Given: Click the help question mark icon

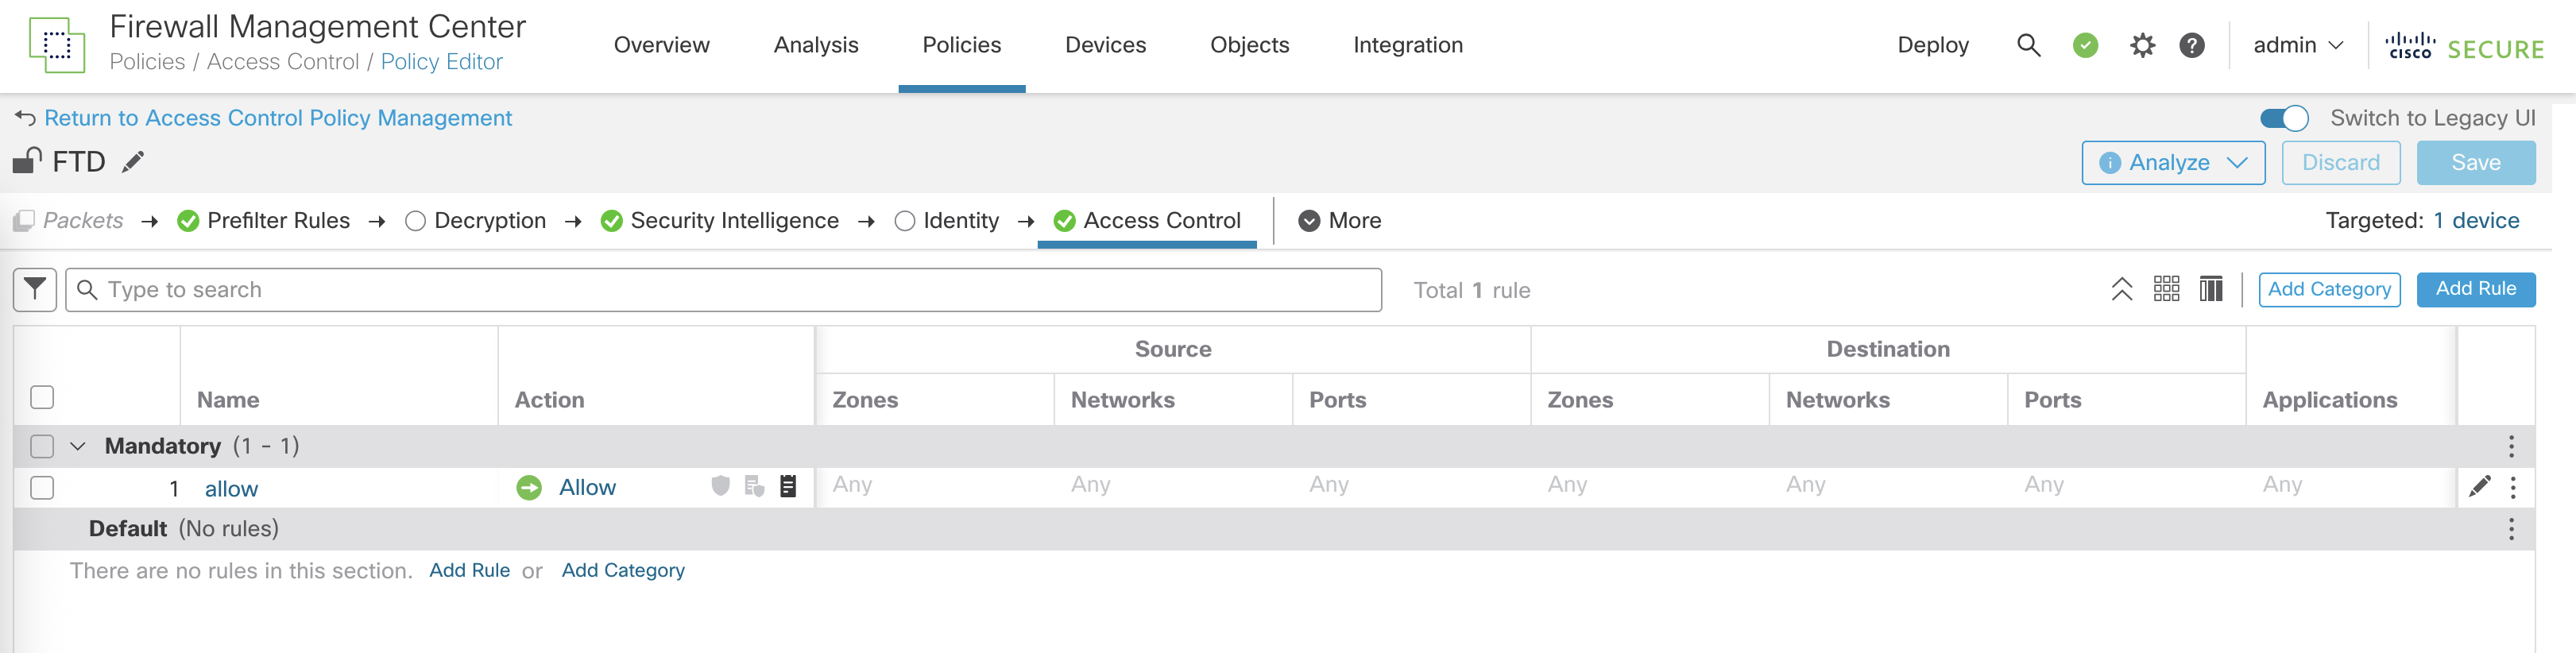Looking at the screenshot, I should (2192, 45).
